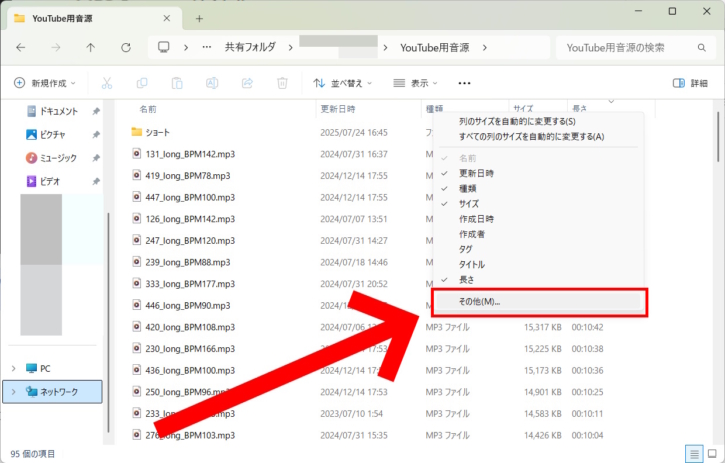Image resolution: width=725 pixels, height=463 pixels.
Task: Open the see more ellipsis menu
Action: point(464,84)
